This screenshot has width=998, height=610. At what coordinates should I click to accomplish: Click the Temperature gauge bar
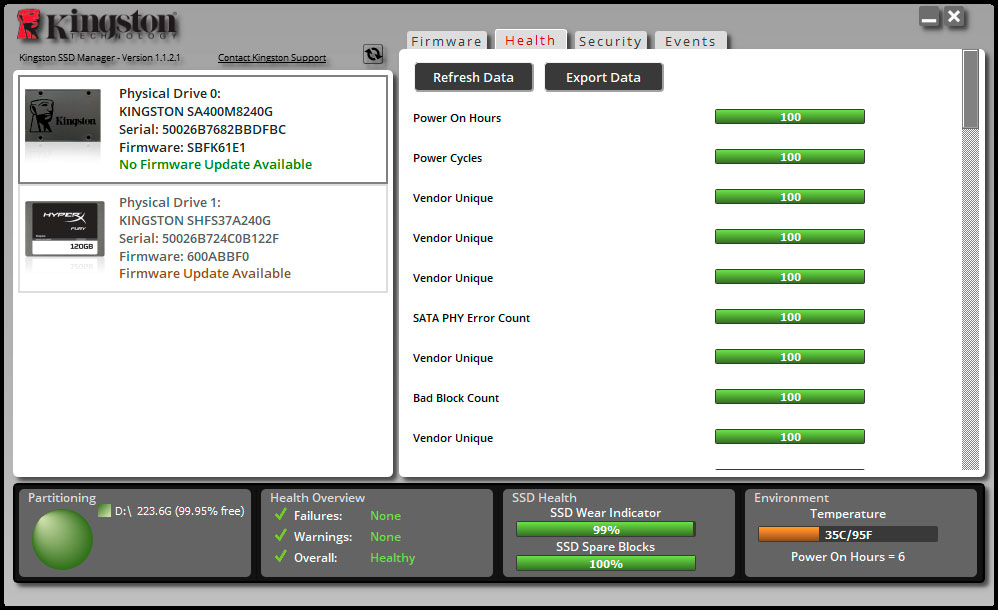[847, 534]
